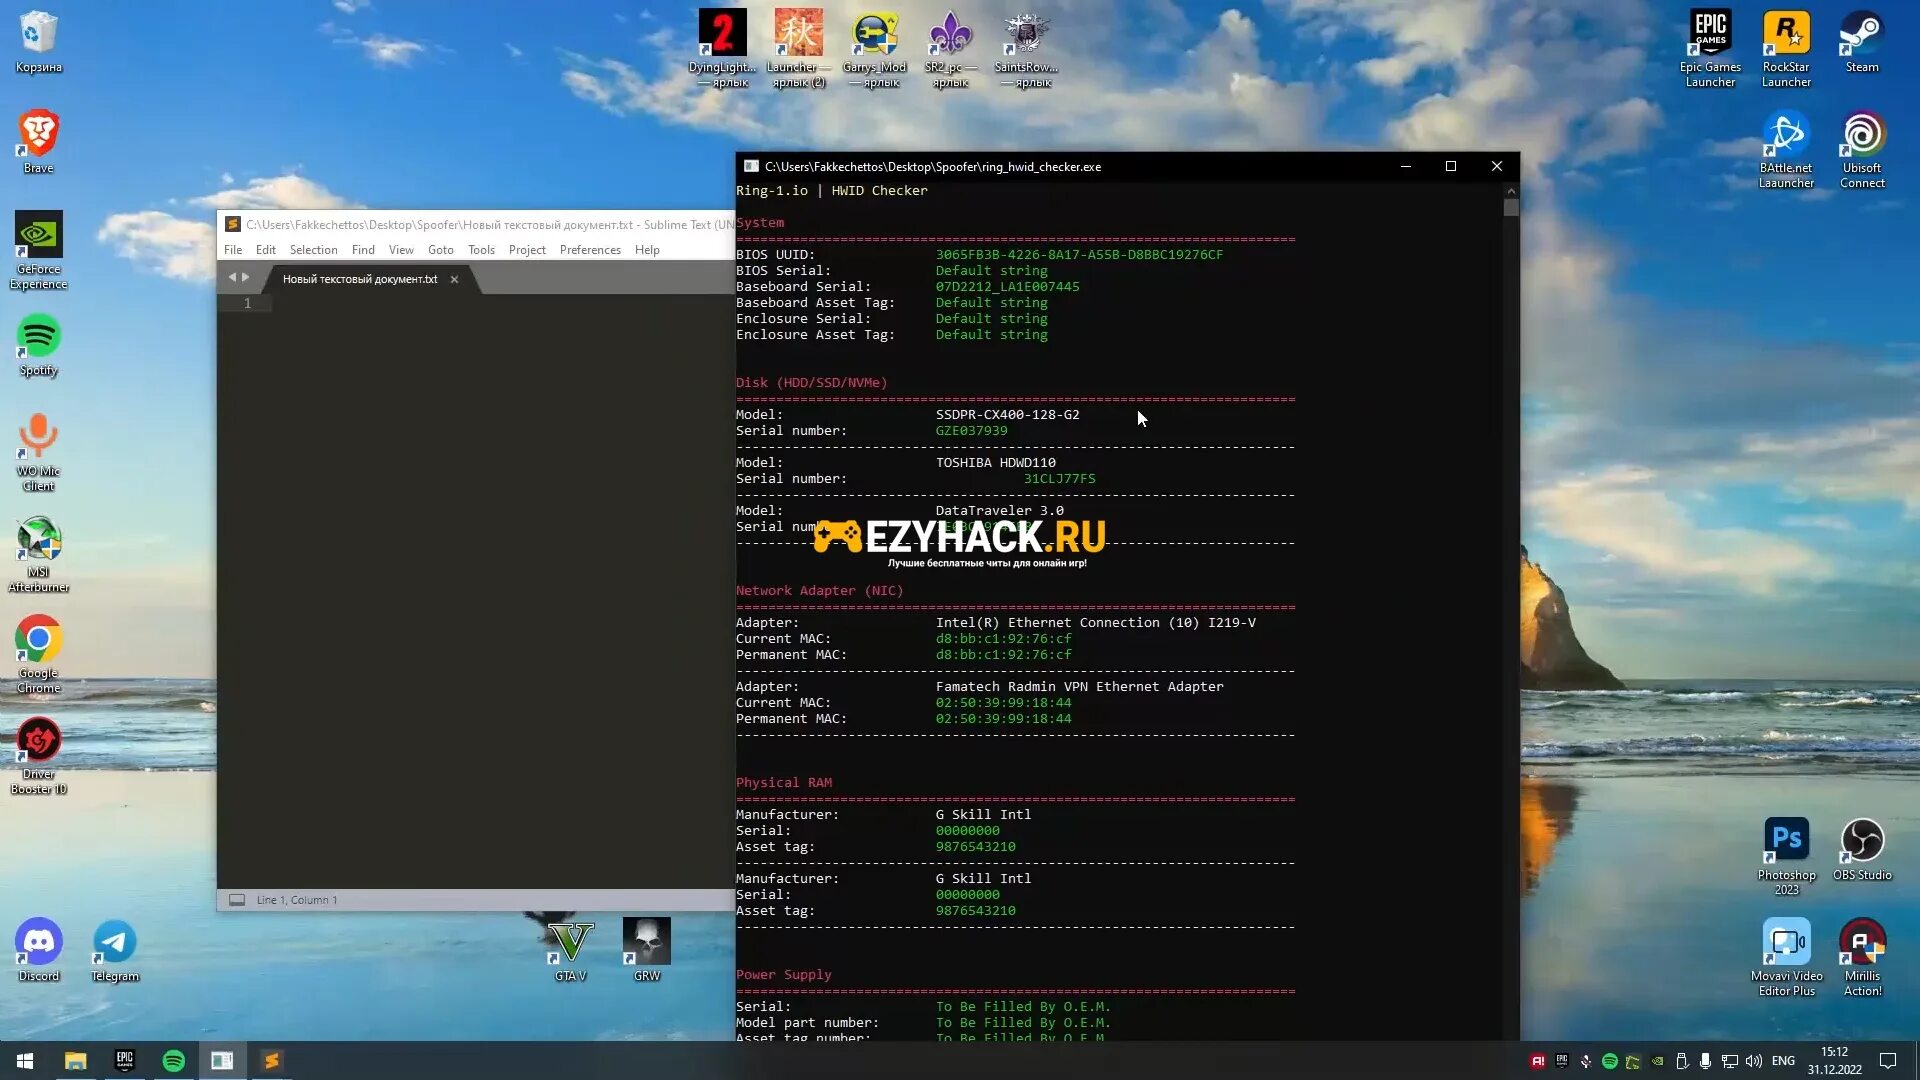The height and width of the screenshot is (1080, 1920).
Task: Open SaintsRow shortcut icon
Action: coord(1026,48)
